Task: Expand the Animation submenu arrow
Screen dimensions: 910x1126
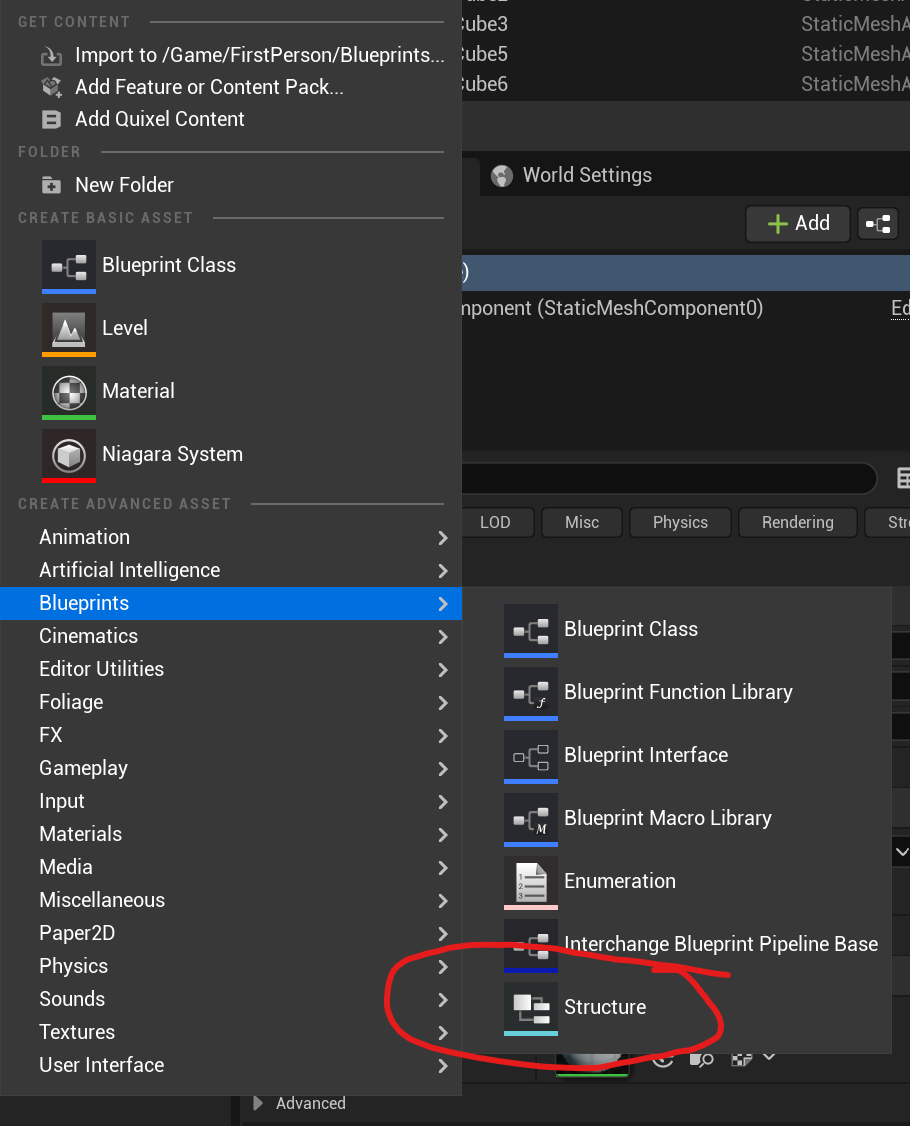Action: [442, 538]
